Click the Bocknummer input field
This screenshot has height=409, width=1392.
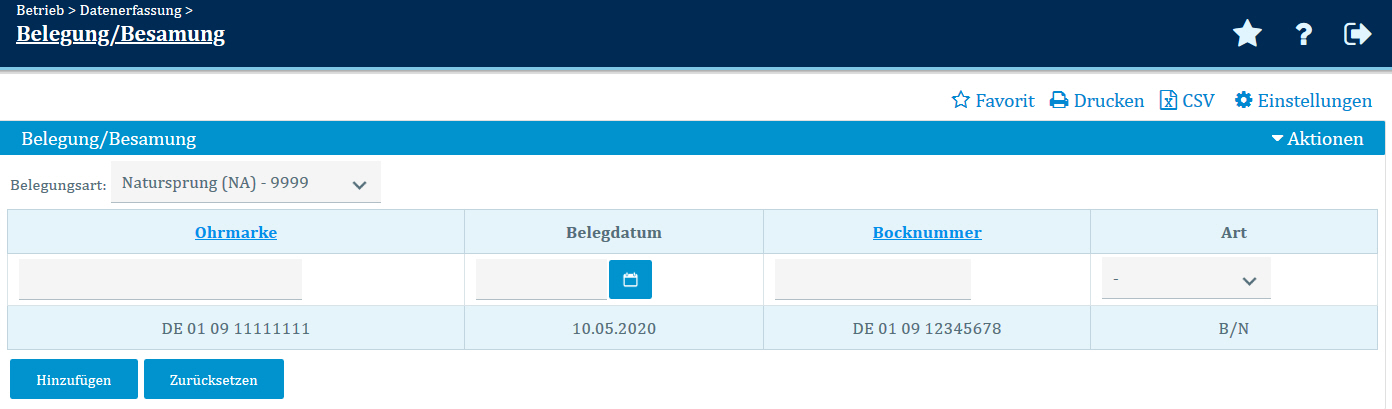tap(872, 280)
